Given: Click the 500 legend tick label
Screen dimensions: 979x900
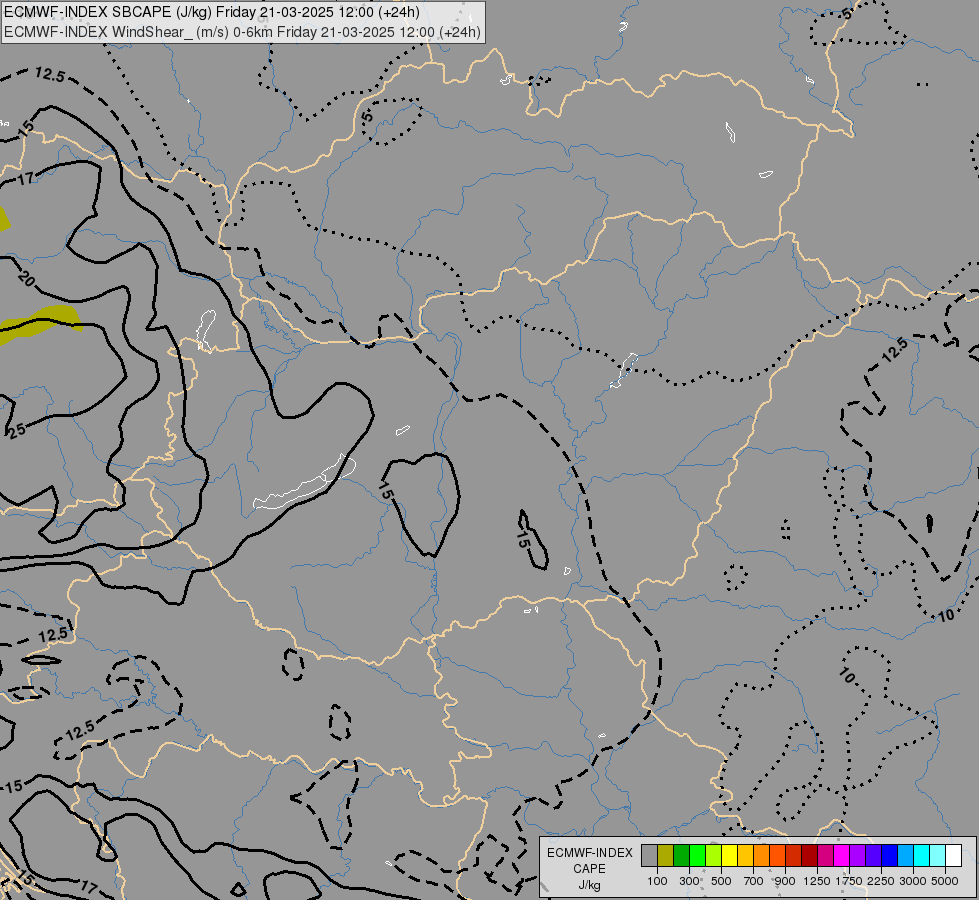Looking at the screenshot, I should 721,881.
